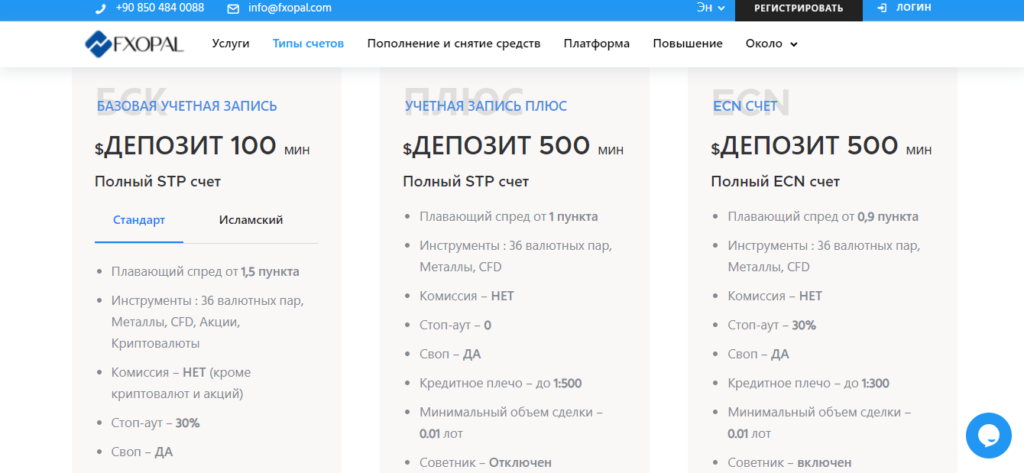Open the Типы счетов menu item
The image size is (1024, 473).
pyautogui.click(x=308, y=44)
